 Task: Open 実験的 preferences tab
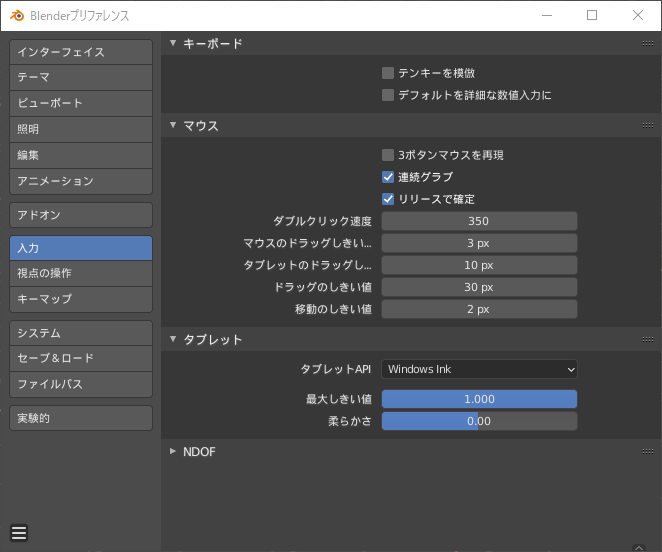pos(81,418)
